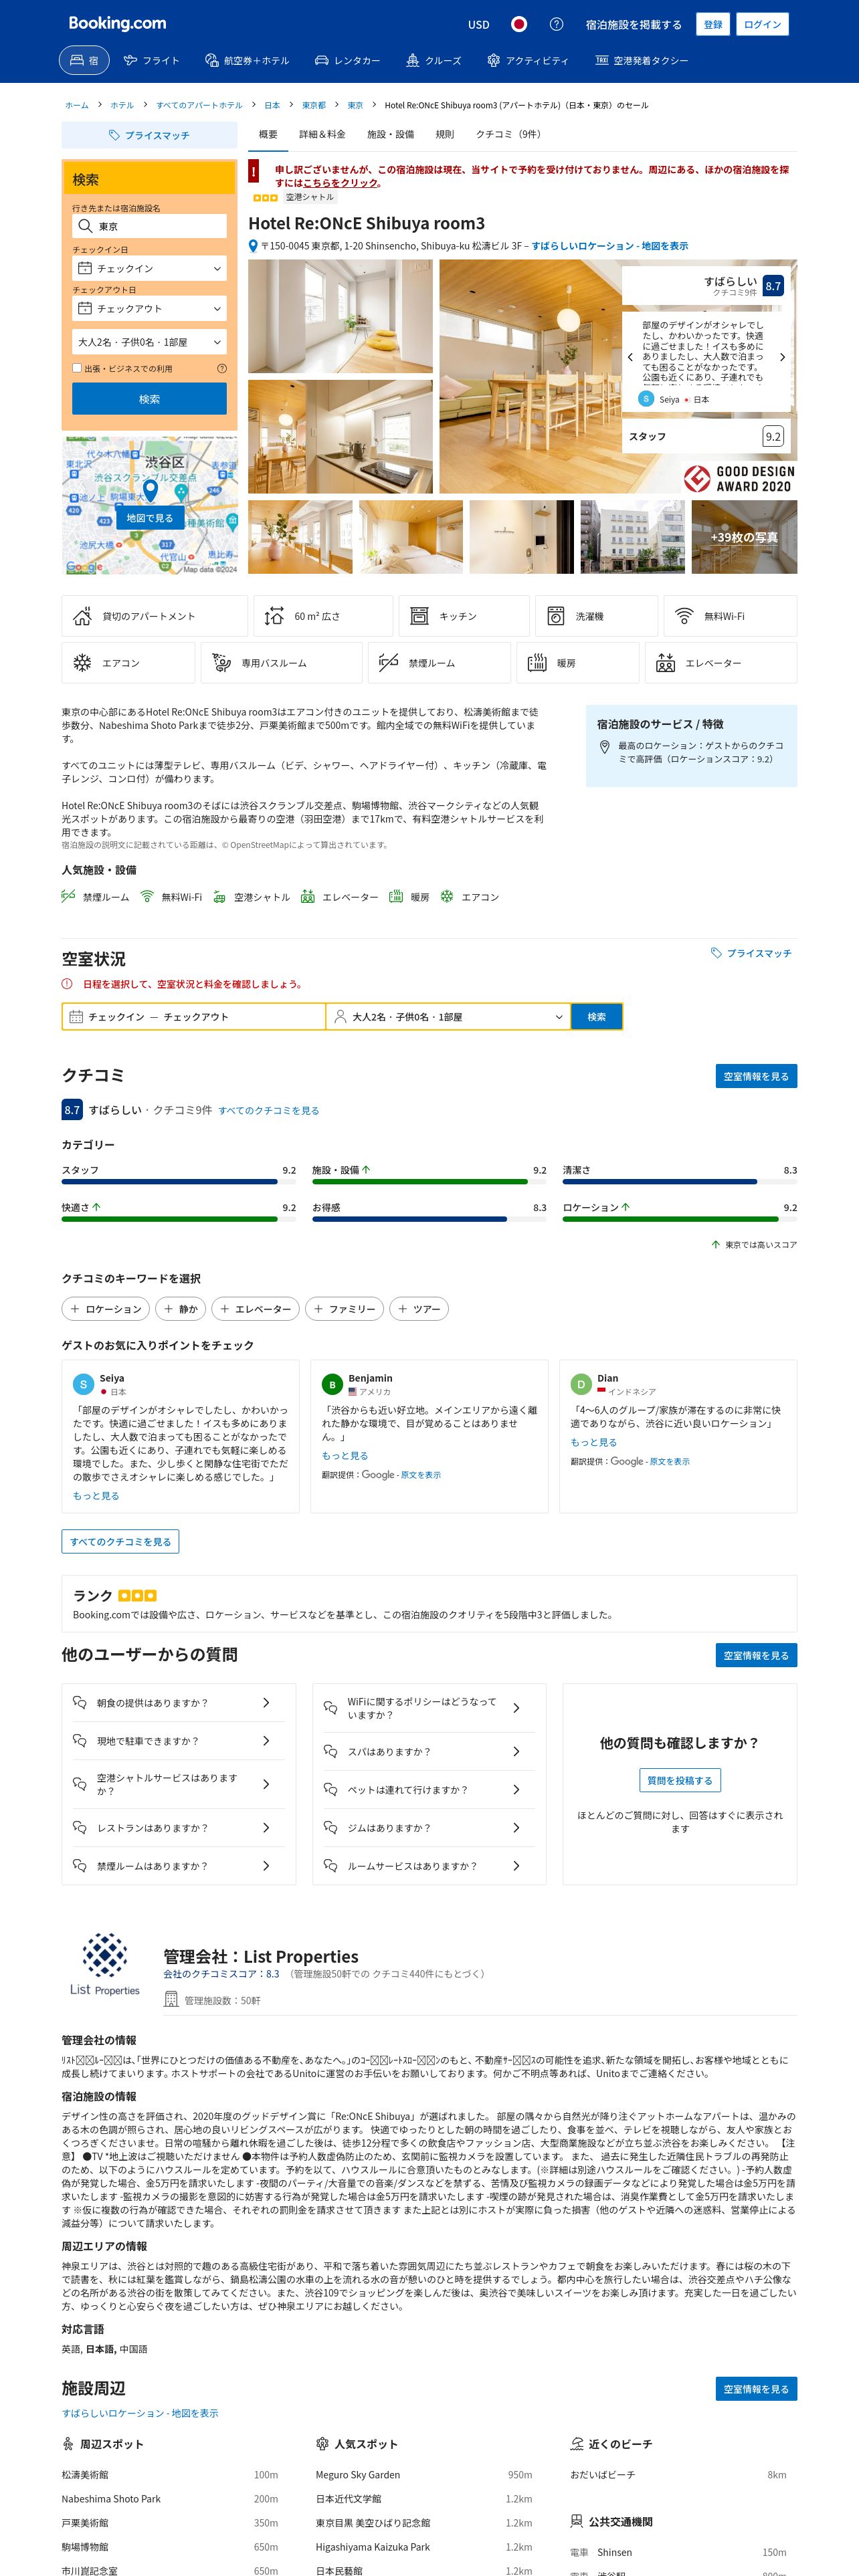The image size is (859, 2576).
Task: Click the 専用バスルーム bathroom icon
Action: [x=222, y=663]
